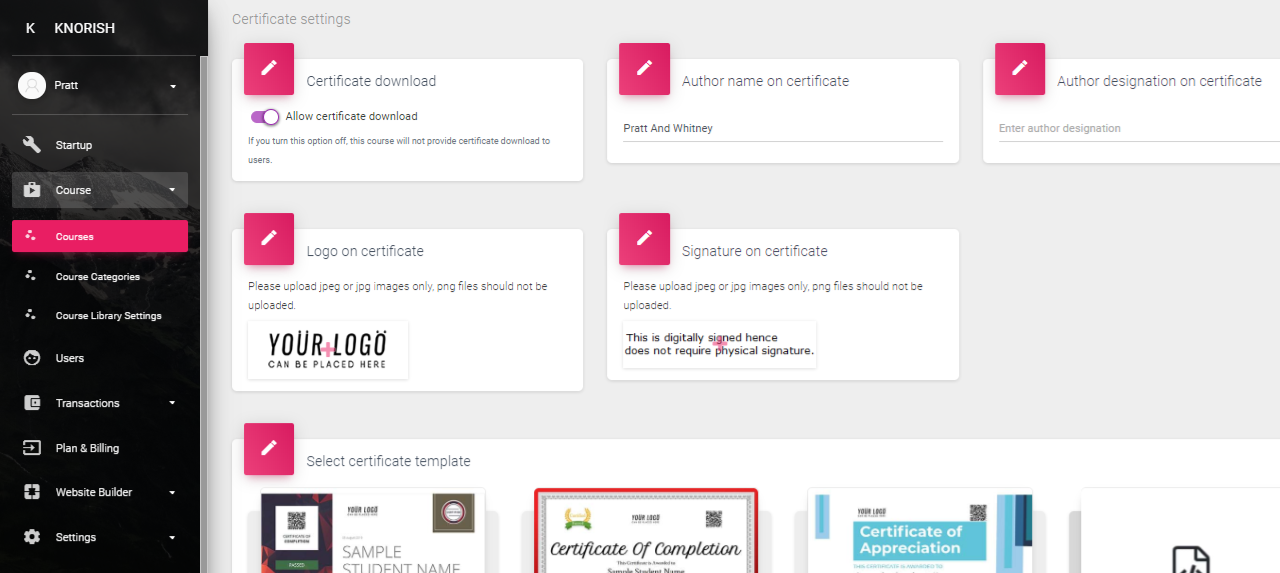1280x573 pixels.
Task: Click the Certificate settings heading text
Action: (x=291, y=19)
